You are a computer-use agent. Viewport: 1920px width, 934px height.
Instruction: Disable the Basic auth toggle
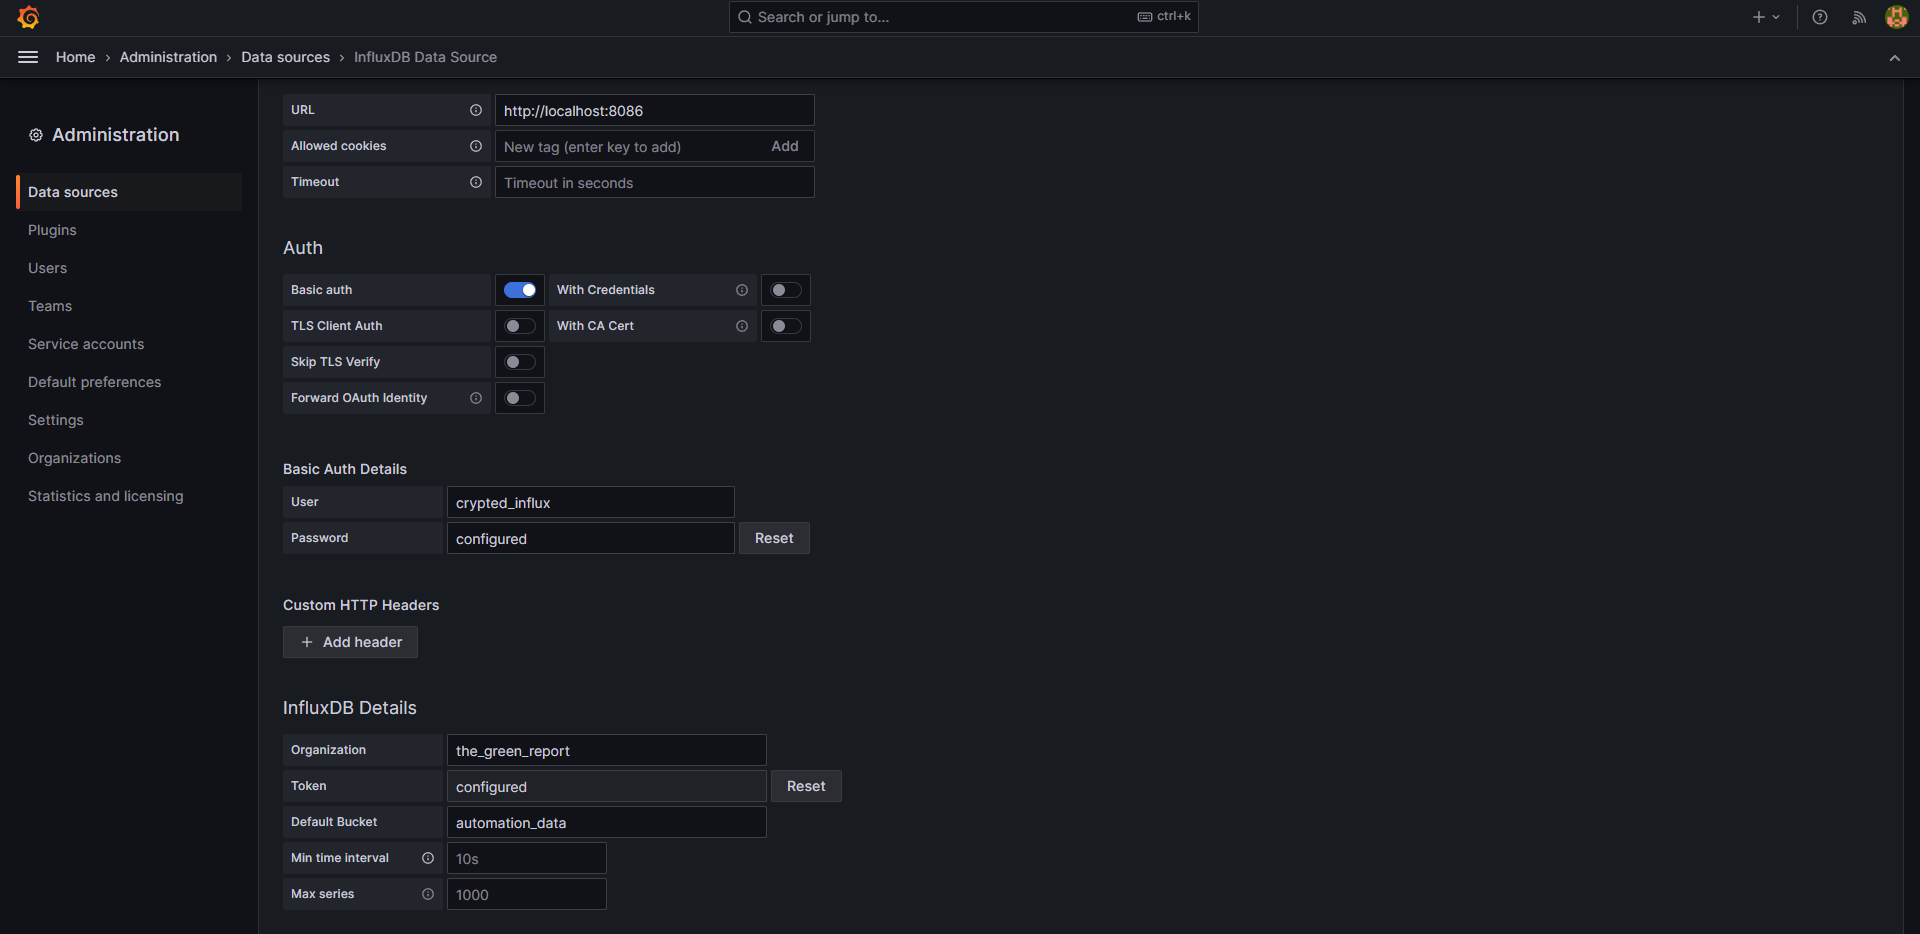tap(520, 290)
